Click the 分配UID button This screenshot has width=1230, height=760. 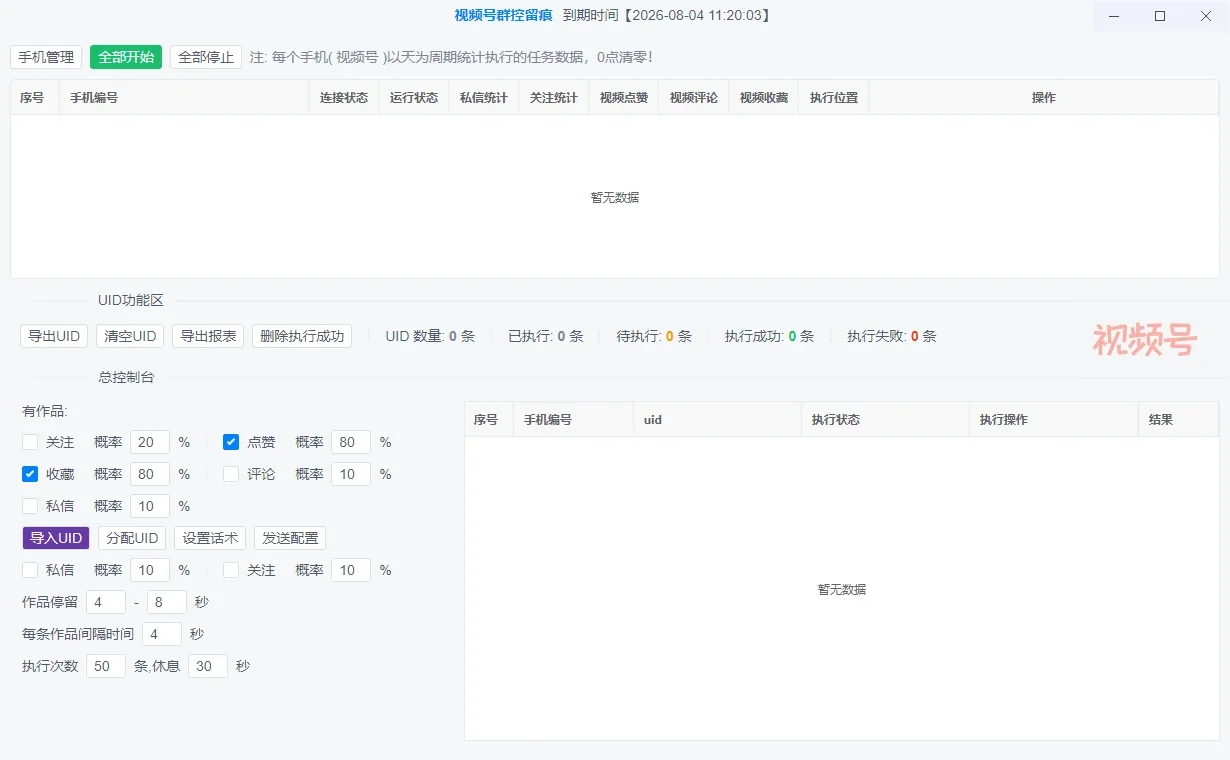click(132, 538)
